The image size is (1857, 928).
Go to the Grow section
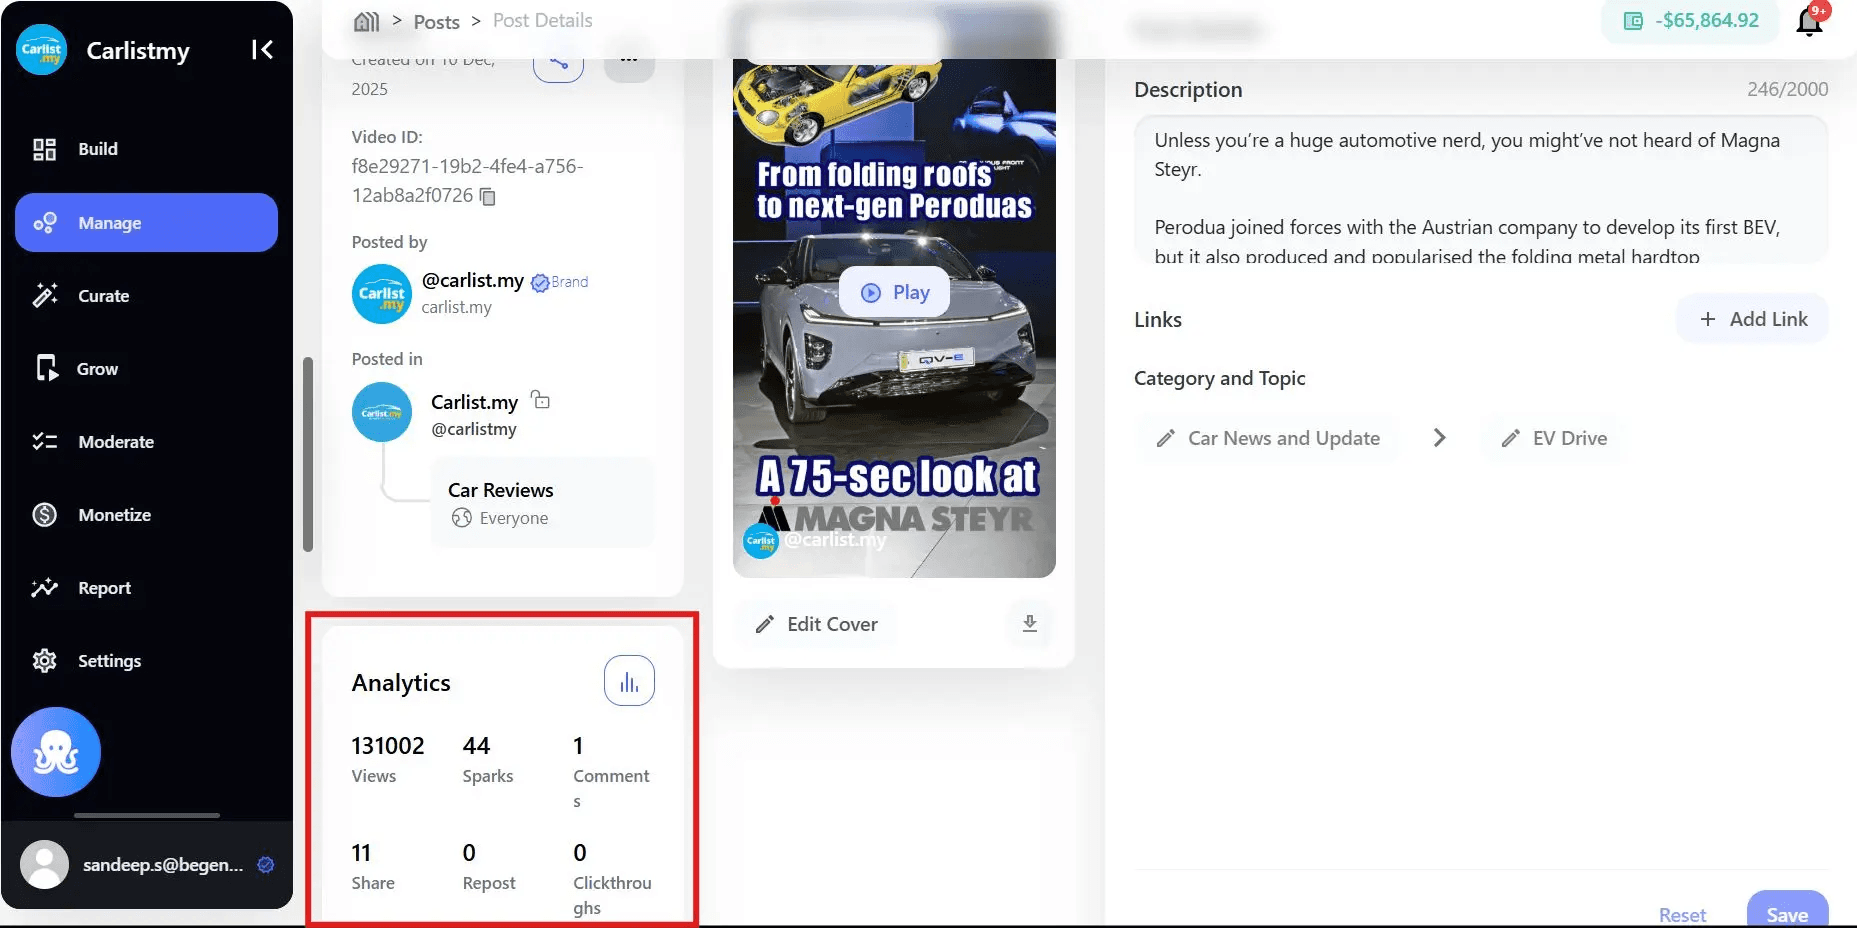(146, 369)
